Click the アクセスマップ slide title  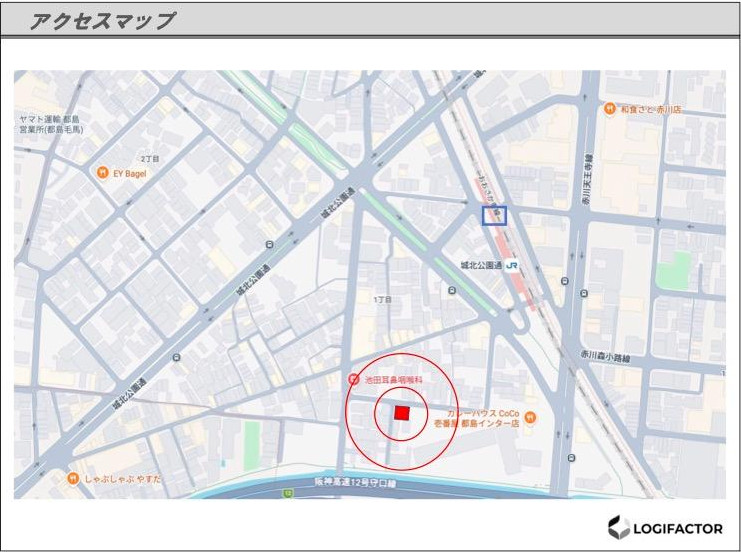tap(102, 21)
